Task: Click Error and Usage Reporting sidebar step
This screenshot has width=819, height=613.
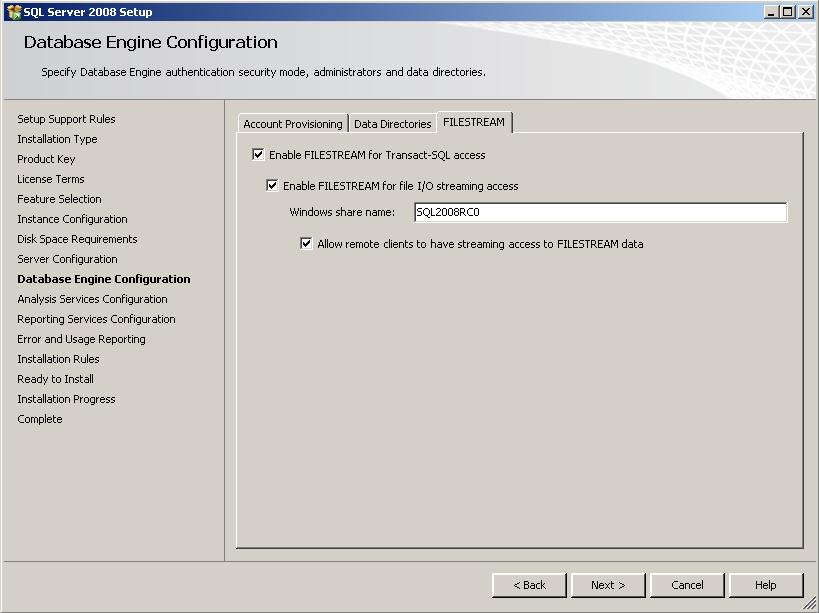Action: [81, 339]
